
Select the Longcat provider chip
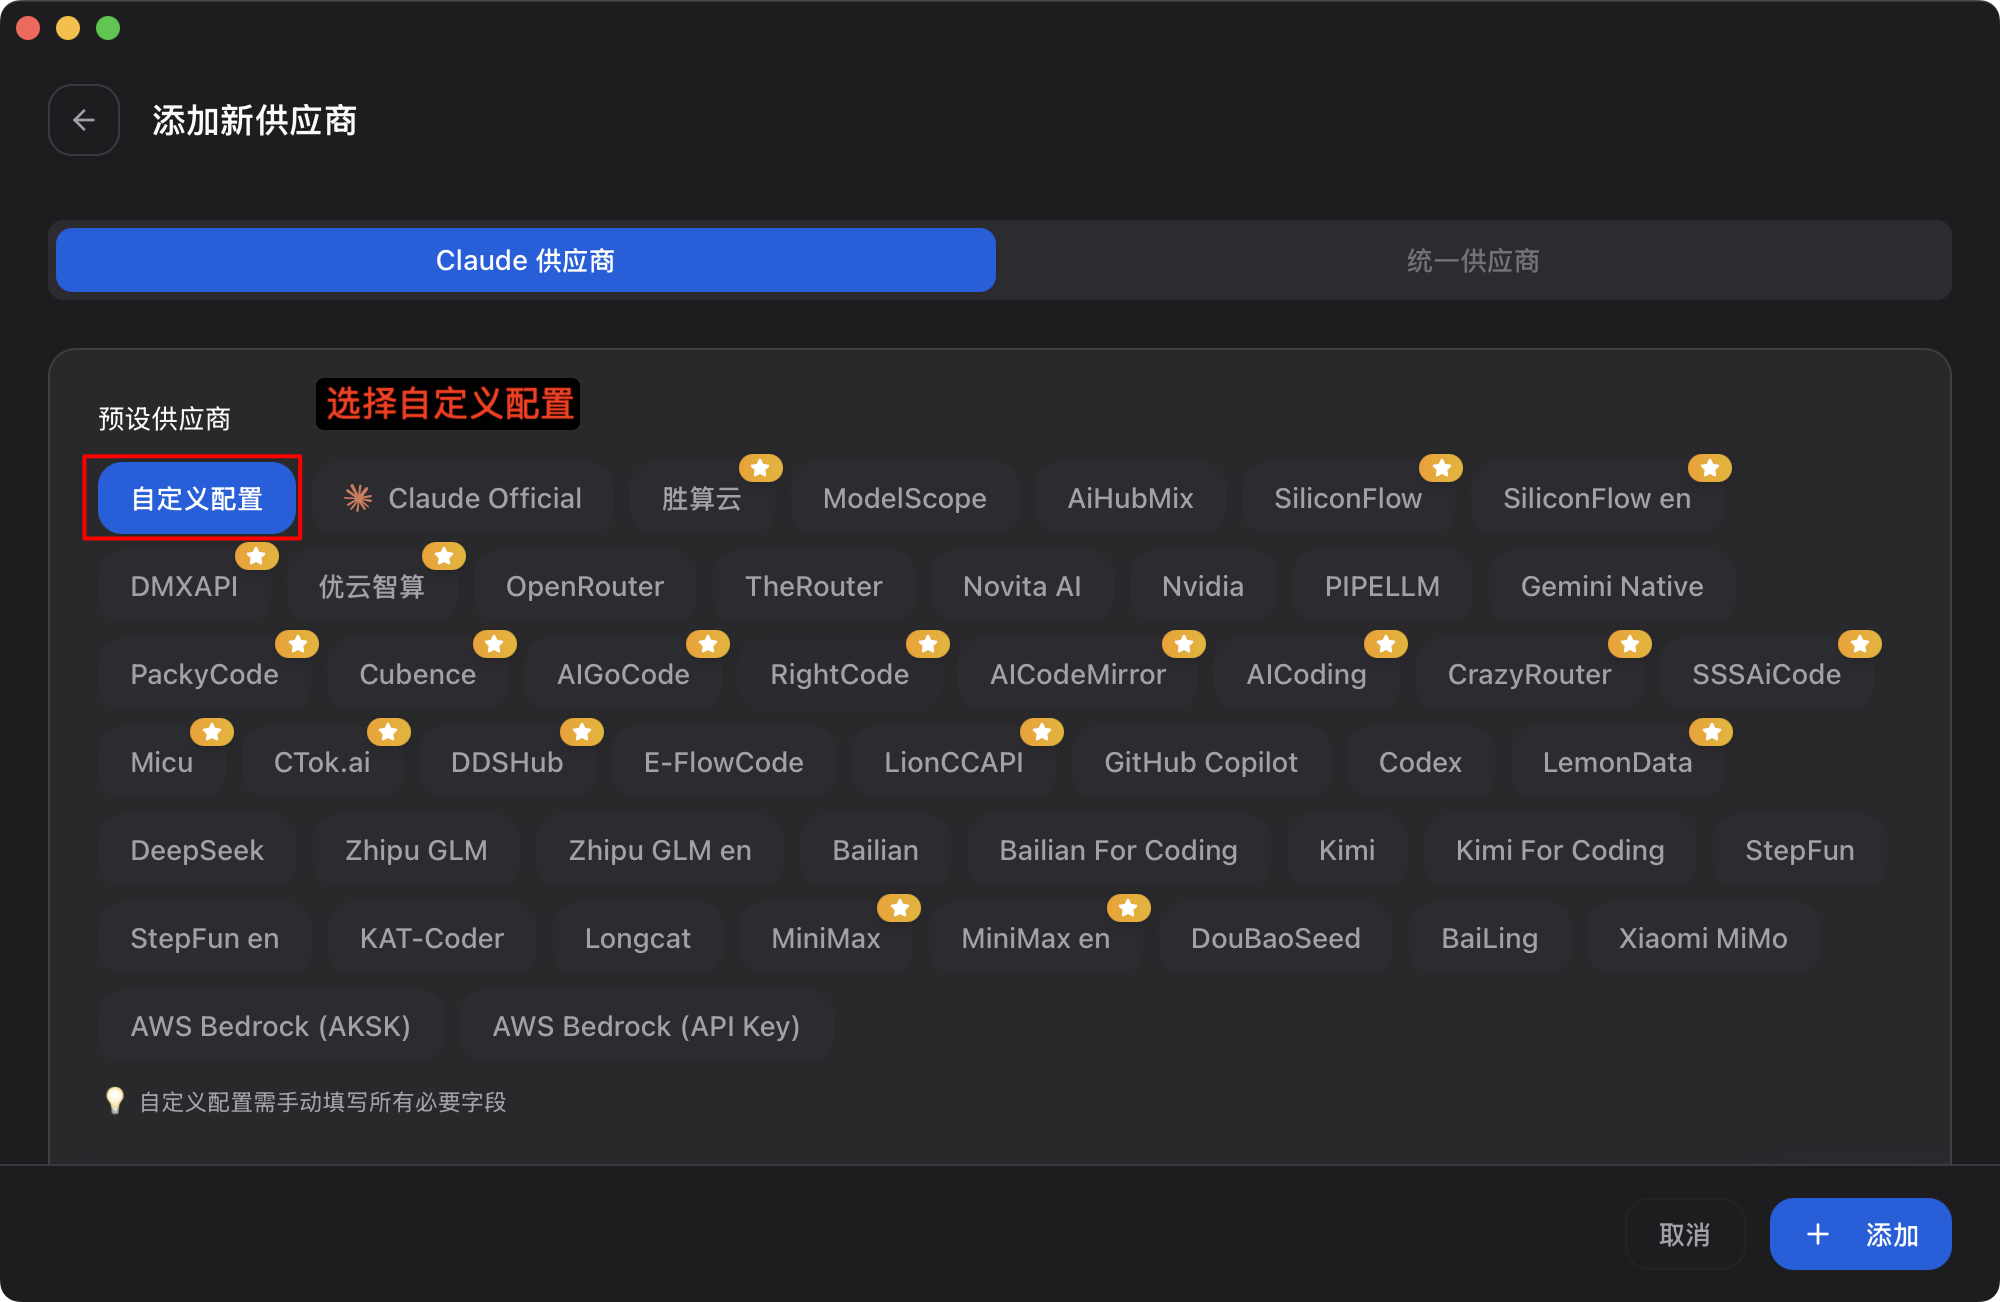pyautogui.click(x=638, y=938)
